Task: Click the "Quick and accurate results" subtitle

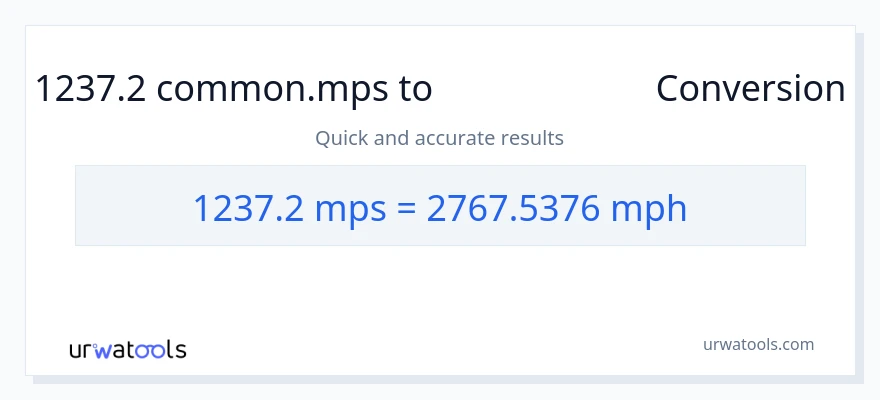Action: 439,138
